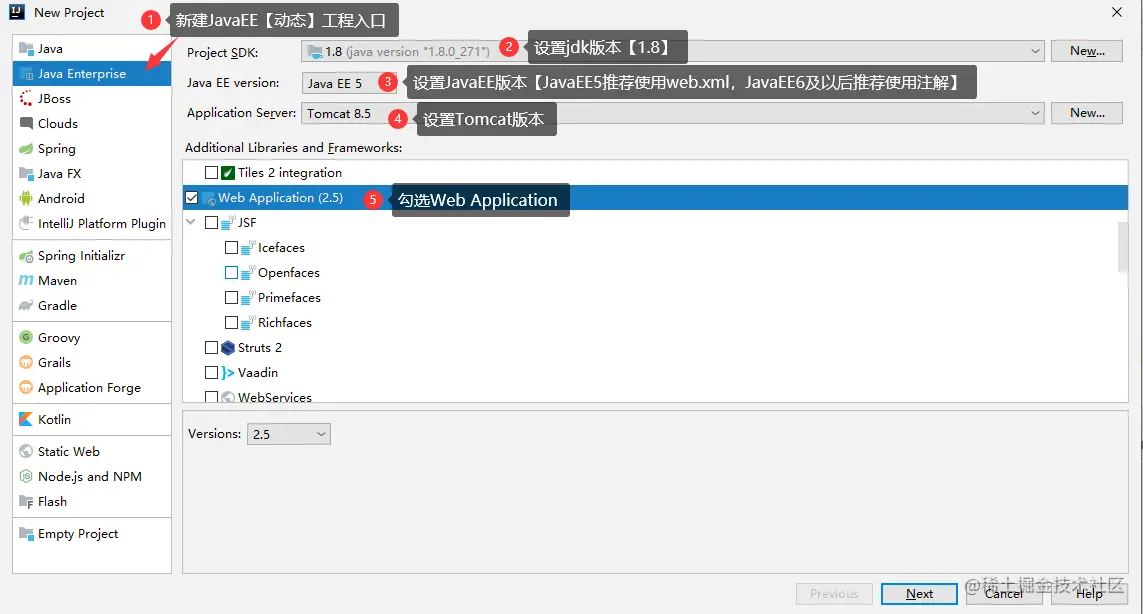Click the Web Application icon
The height and width of the screenshot is (614, 1143).
[208, 198]
